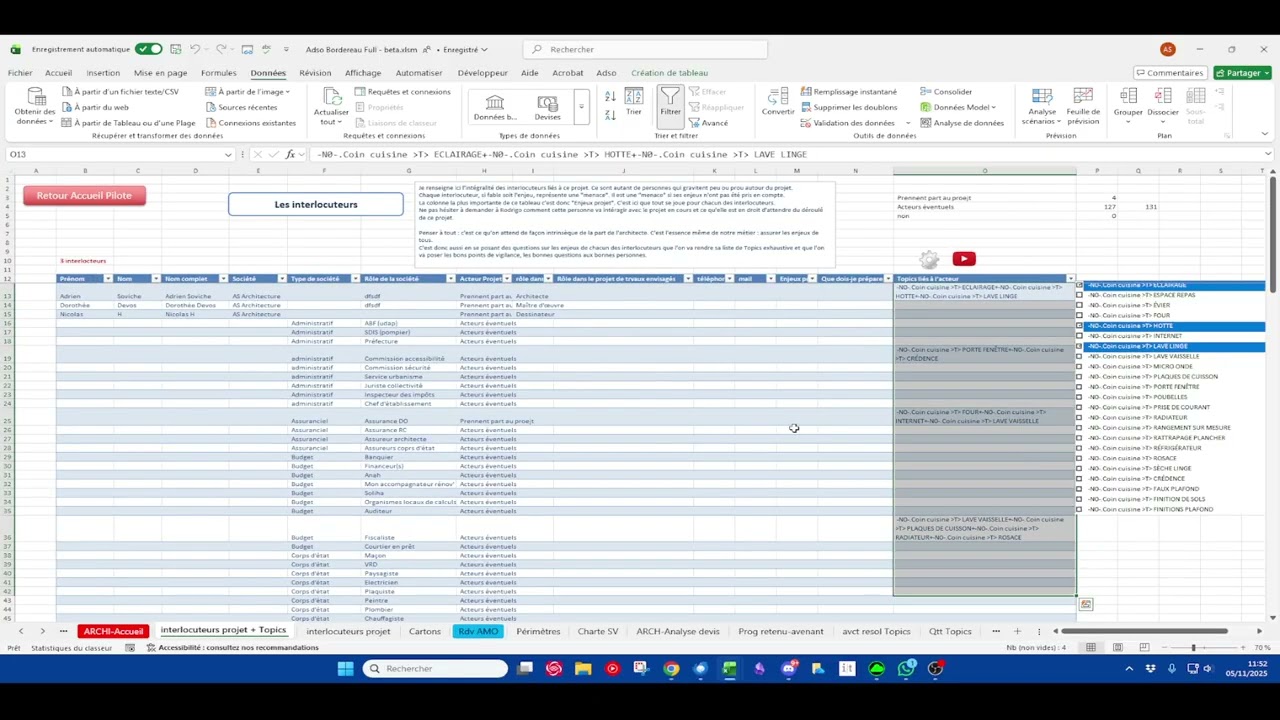
Task: Click the Rechercher search box in title bar
Action: pyautogui.click(x=645, y=49)
